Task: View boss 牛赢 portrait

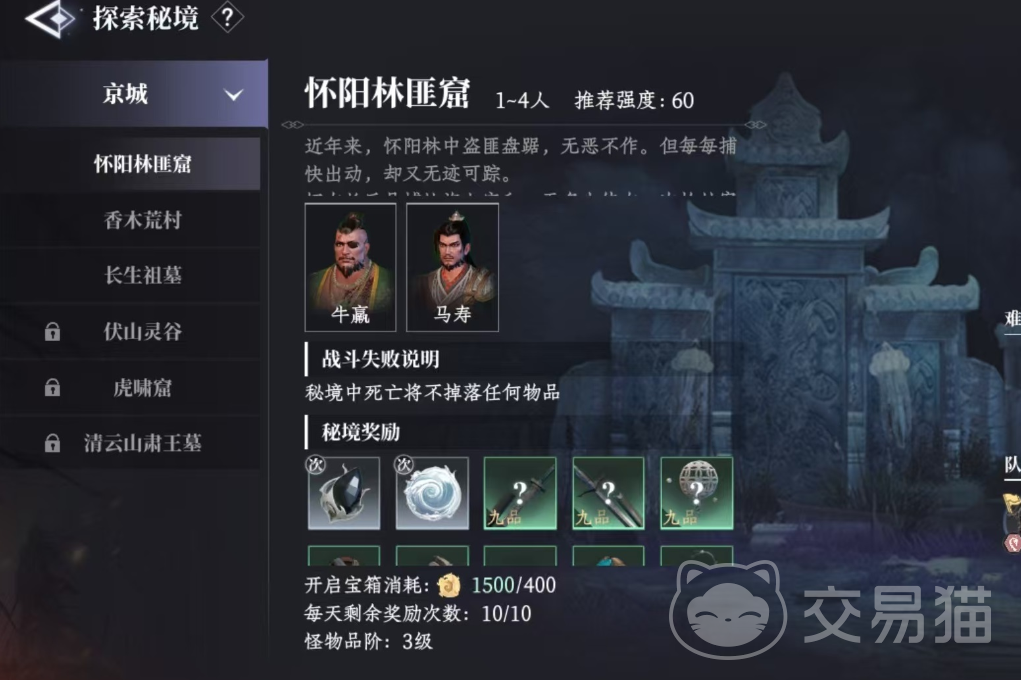Action: [350, 267]
